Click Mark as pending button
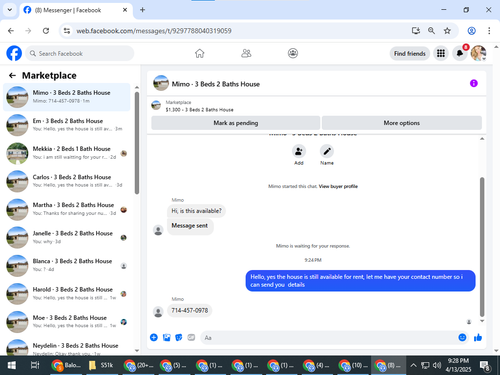This screenshot has height=375, width=500. [236, 123]
